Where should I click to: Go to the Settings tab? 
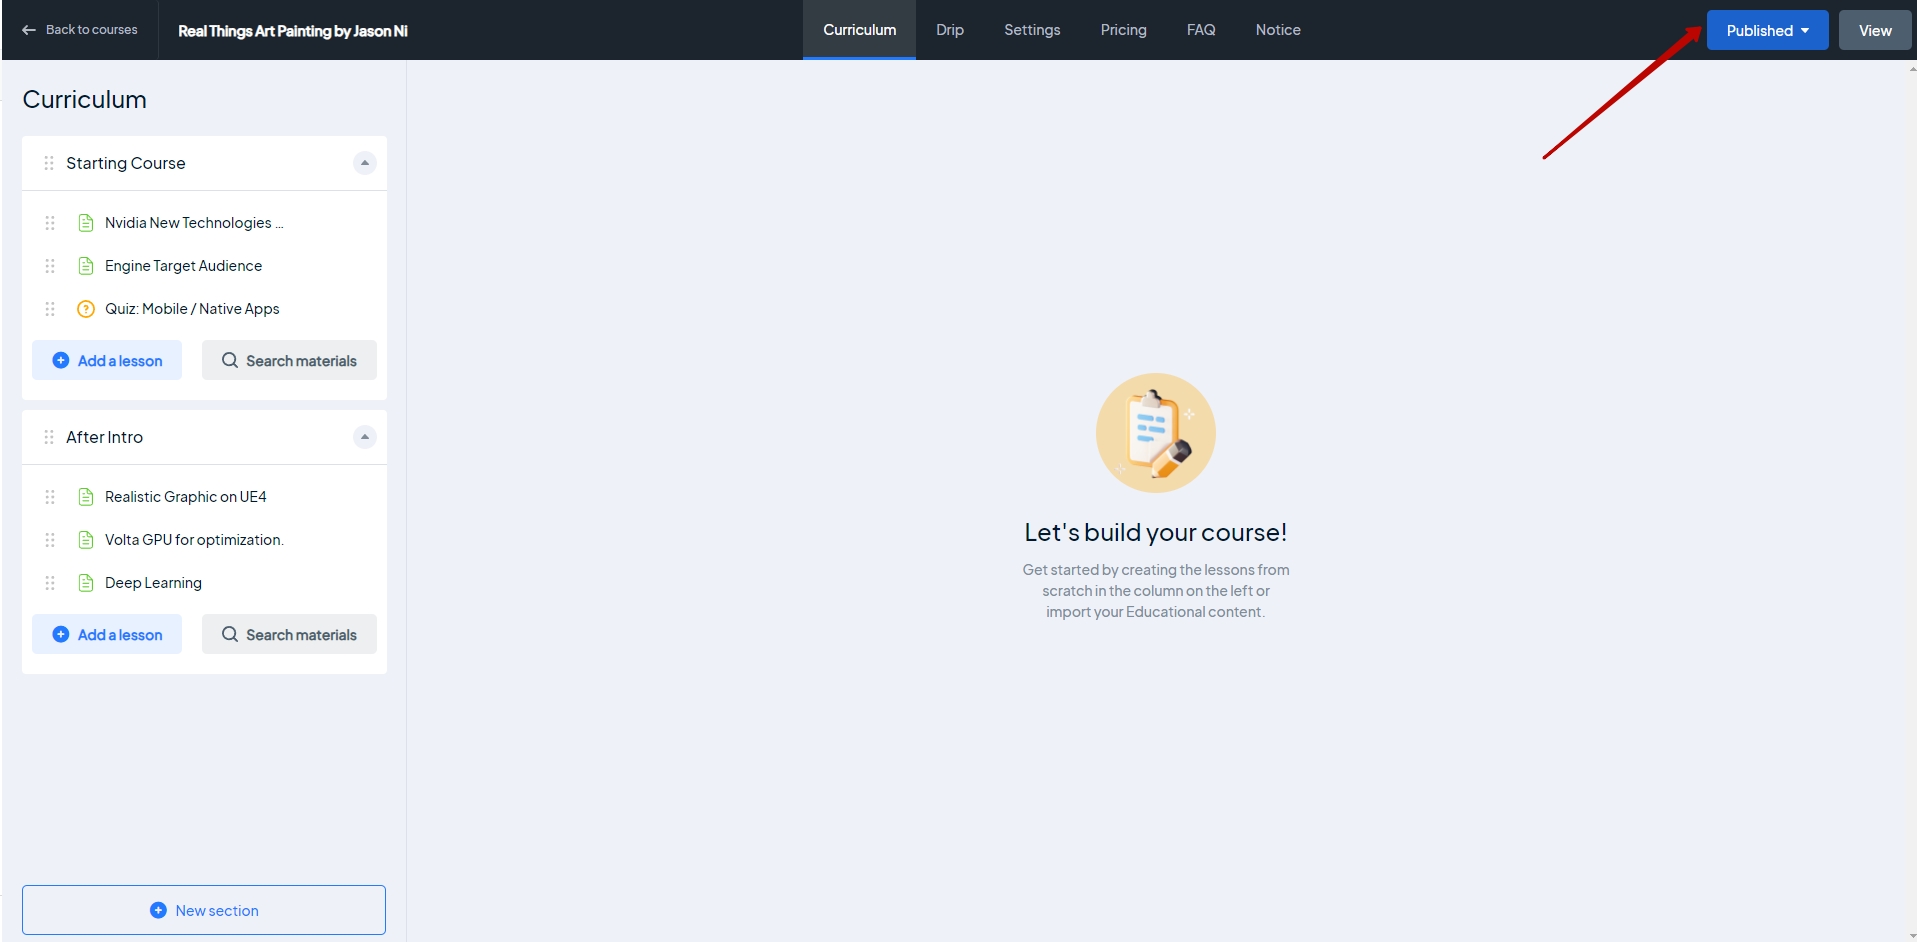(x=1031, y=30)
